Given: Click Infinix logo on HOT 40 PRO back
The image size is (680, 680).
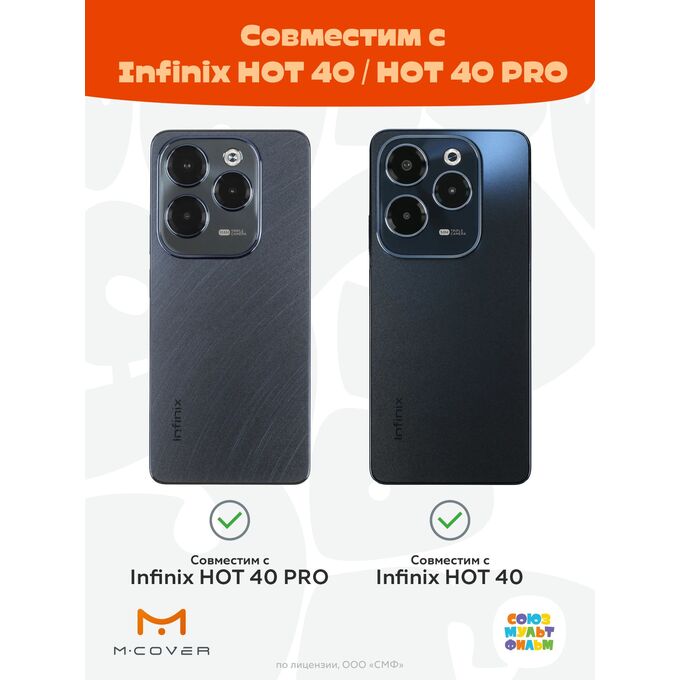Looking at the screenshot, I should [177, 419].
